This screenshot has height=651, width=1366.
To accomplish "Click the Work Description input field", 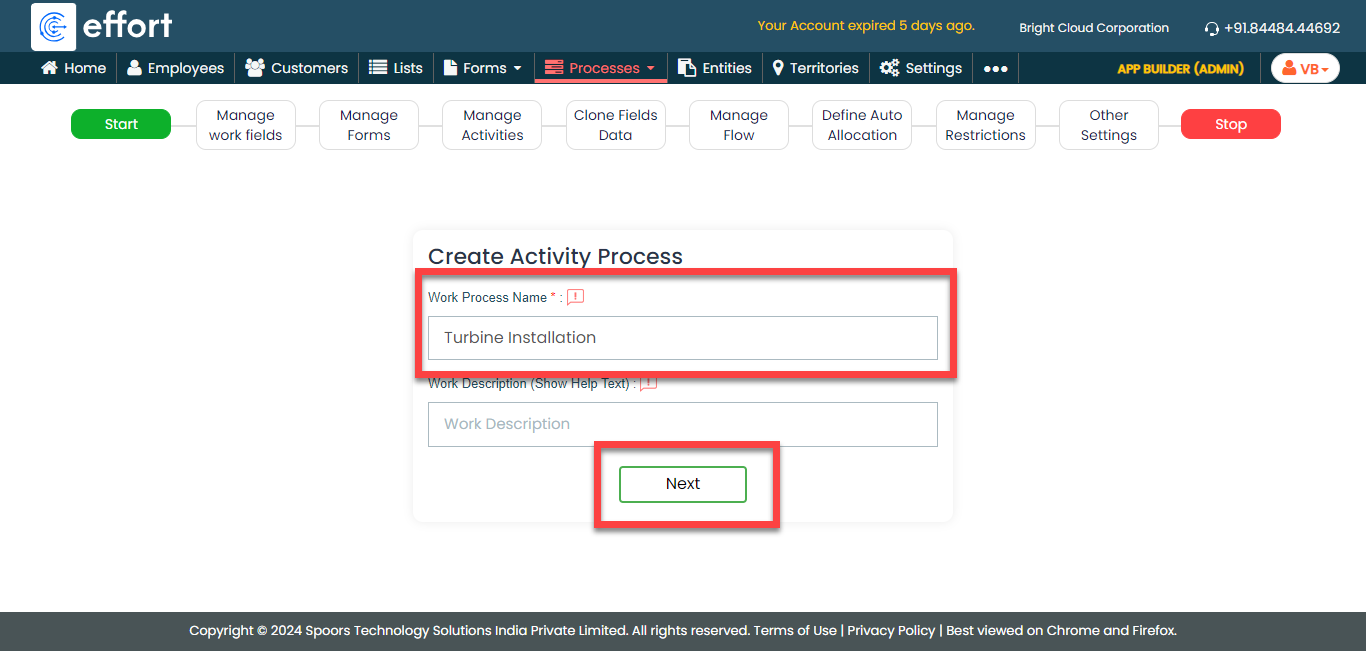I will click(682, 424).
